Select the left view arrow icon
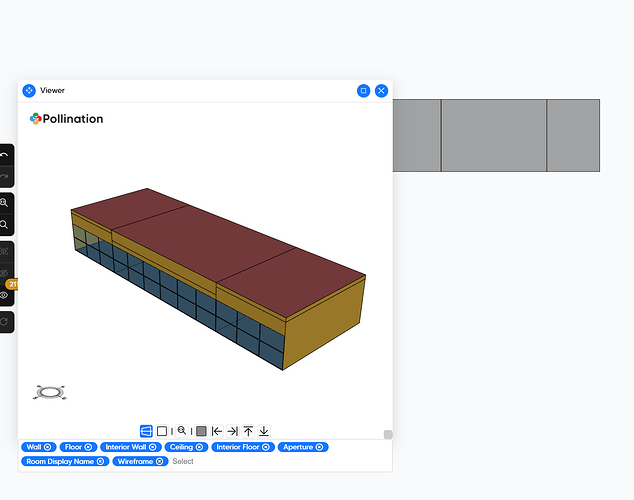 (216, 431)
